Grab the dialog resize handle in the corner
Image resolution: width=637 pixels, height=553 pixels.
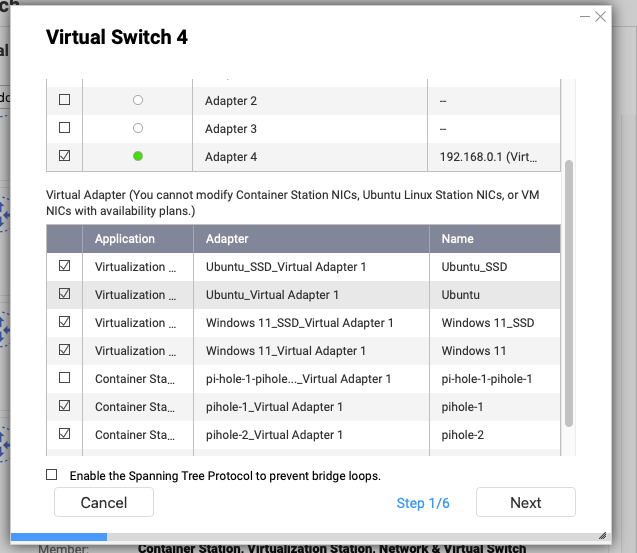(x=601, y=535)
